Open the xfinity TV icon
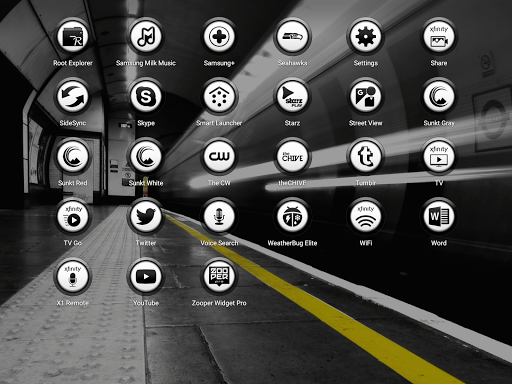Image resolution: width=512 pixels, height=384 pixels. 439,157
